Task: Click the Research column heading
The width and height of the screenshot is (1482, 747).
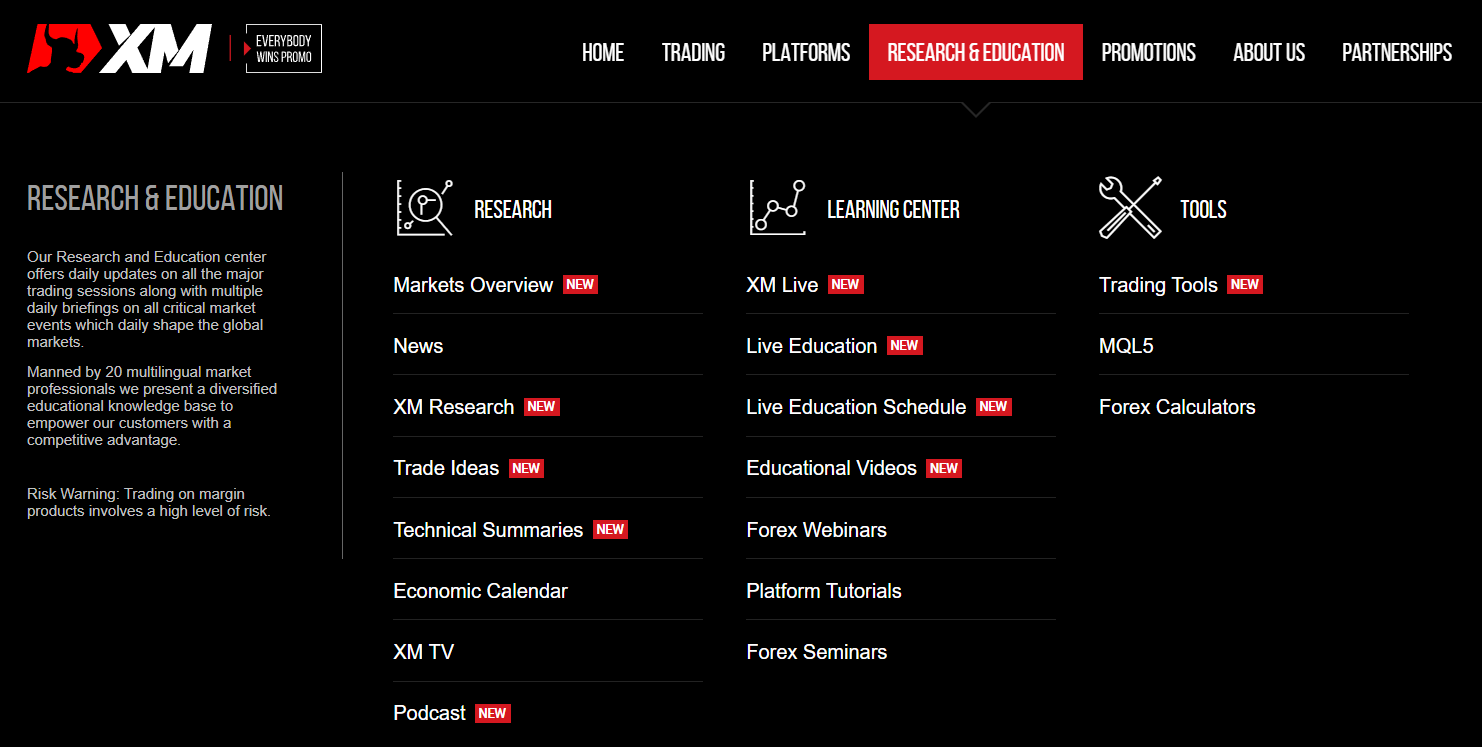Action: point(513,209)
